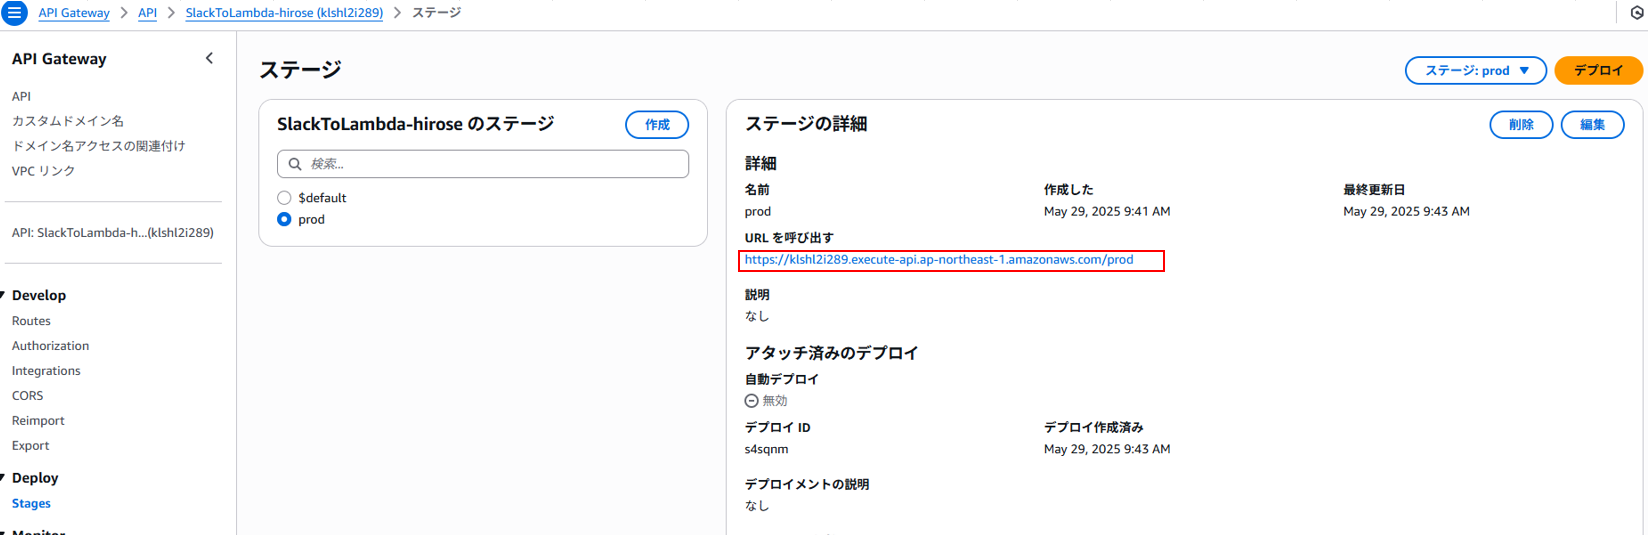Collapse the Develop section in sidebar

coord(3,295)
